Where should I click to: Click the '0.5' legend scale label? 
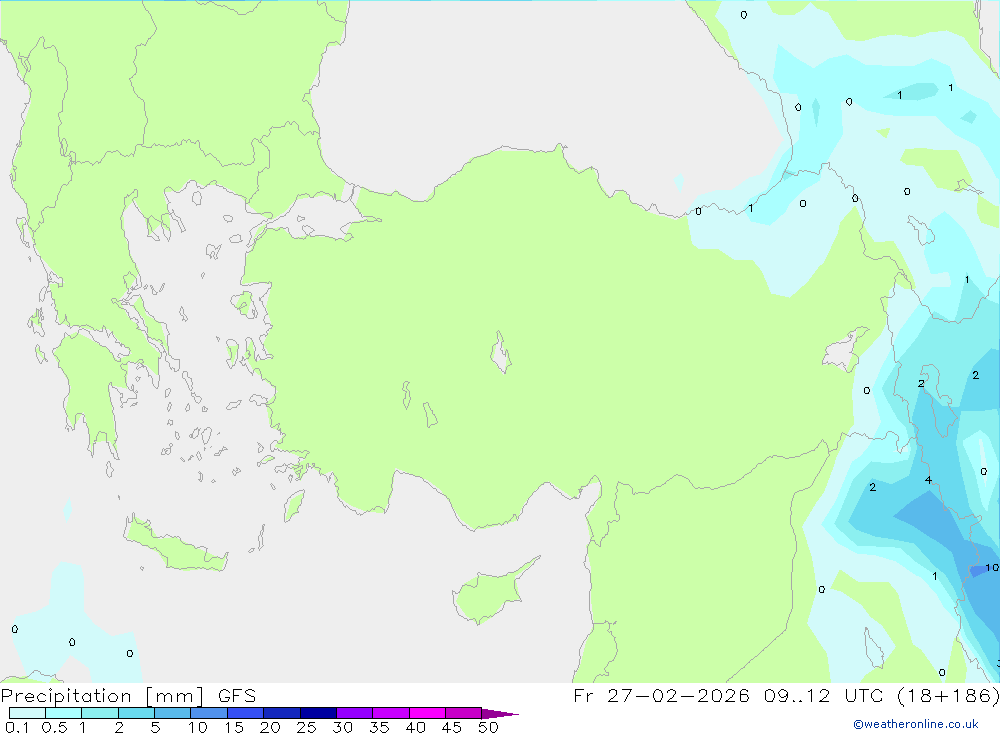coord(54,727)
